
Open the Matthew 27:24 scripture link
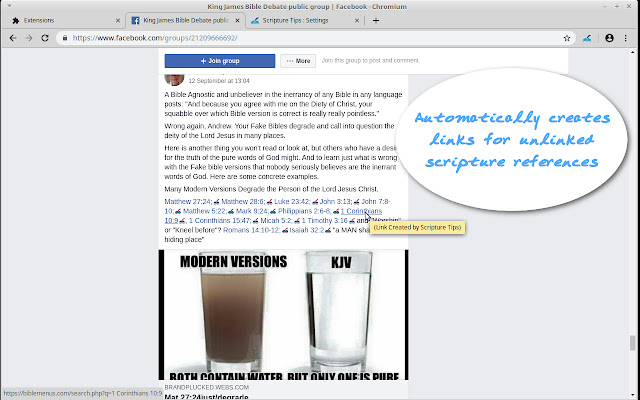189,202
